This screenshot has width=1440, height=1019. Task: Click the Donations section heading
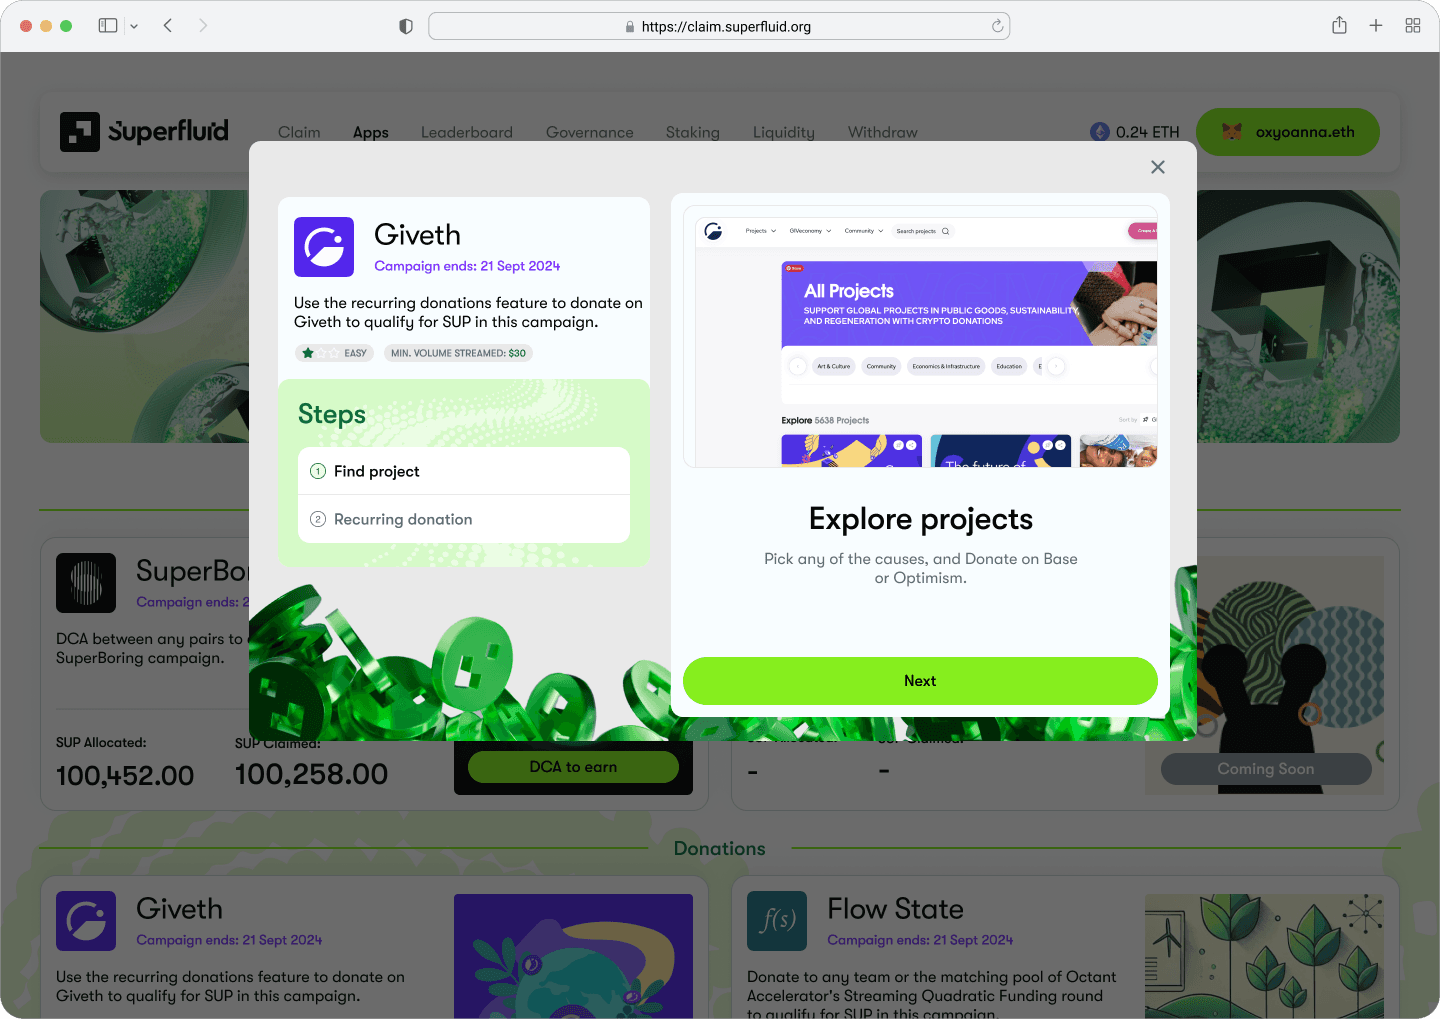tap(720, 848)
